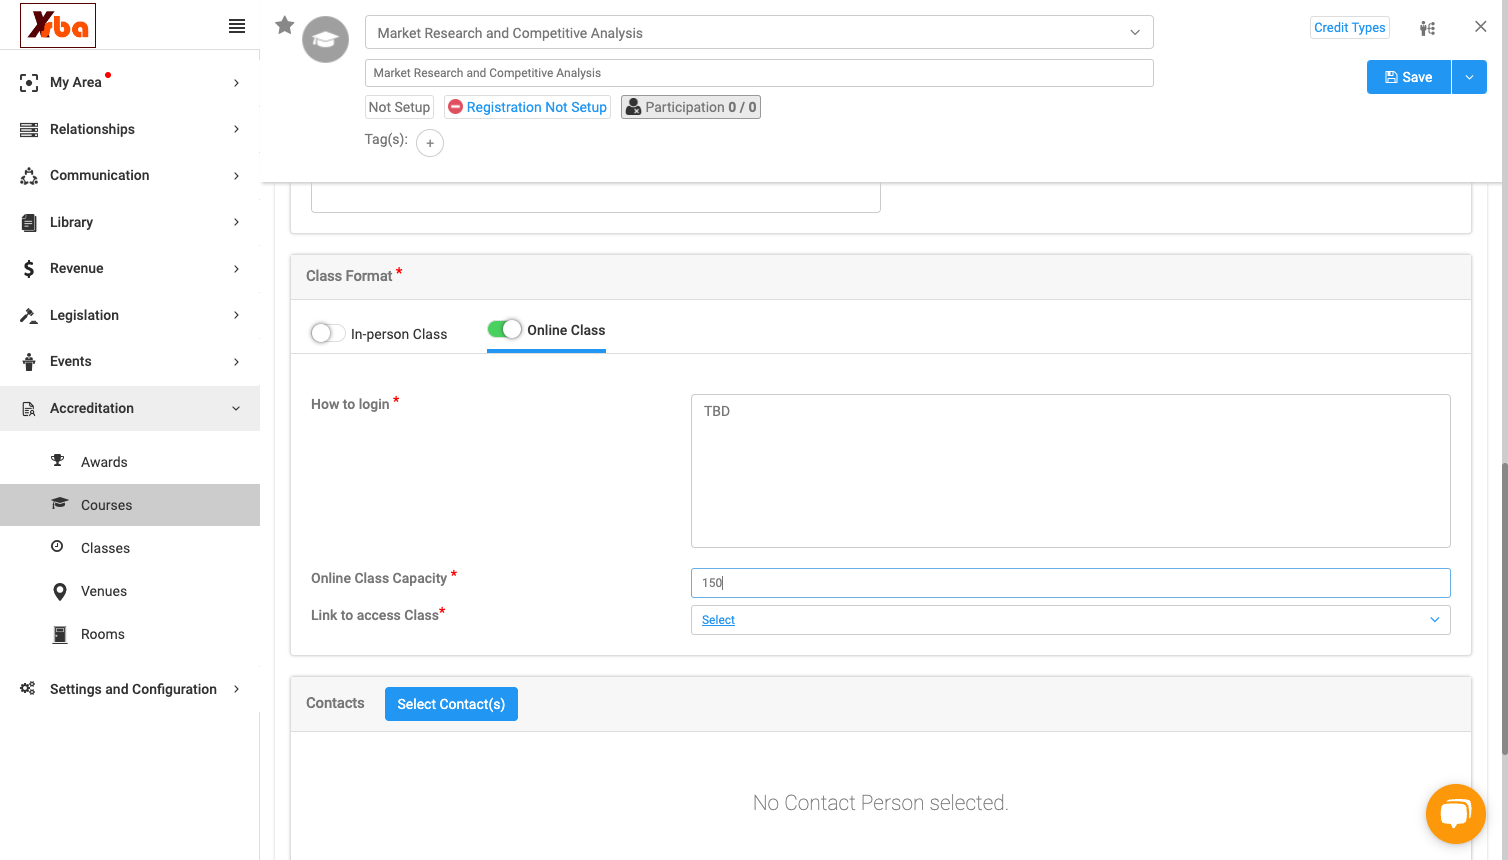Click the Awards trophy icon
The image size is (1508, 860).
(58, 461)
